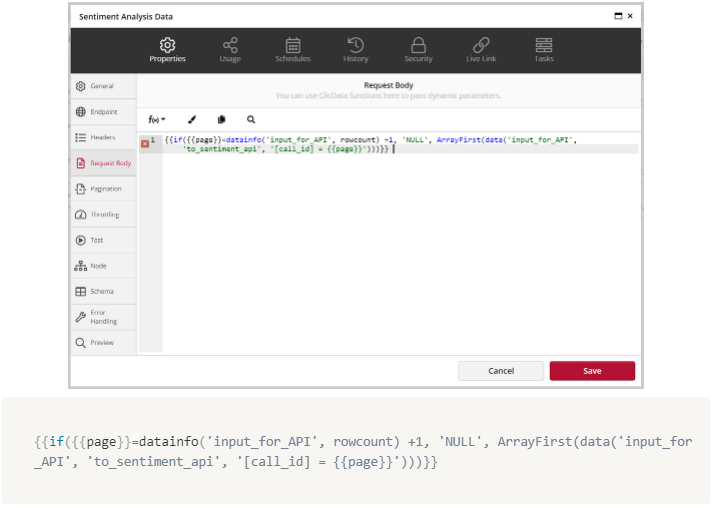Switch to the Tasks tab
Image resolution: width=713 pixels, height=508 pixels.
544,50
